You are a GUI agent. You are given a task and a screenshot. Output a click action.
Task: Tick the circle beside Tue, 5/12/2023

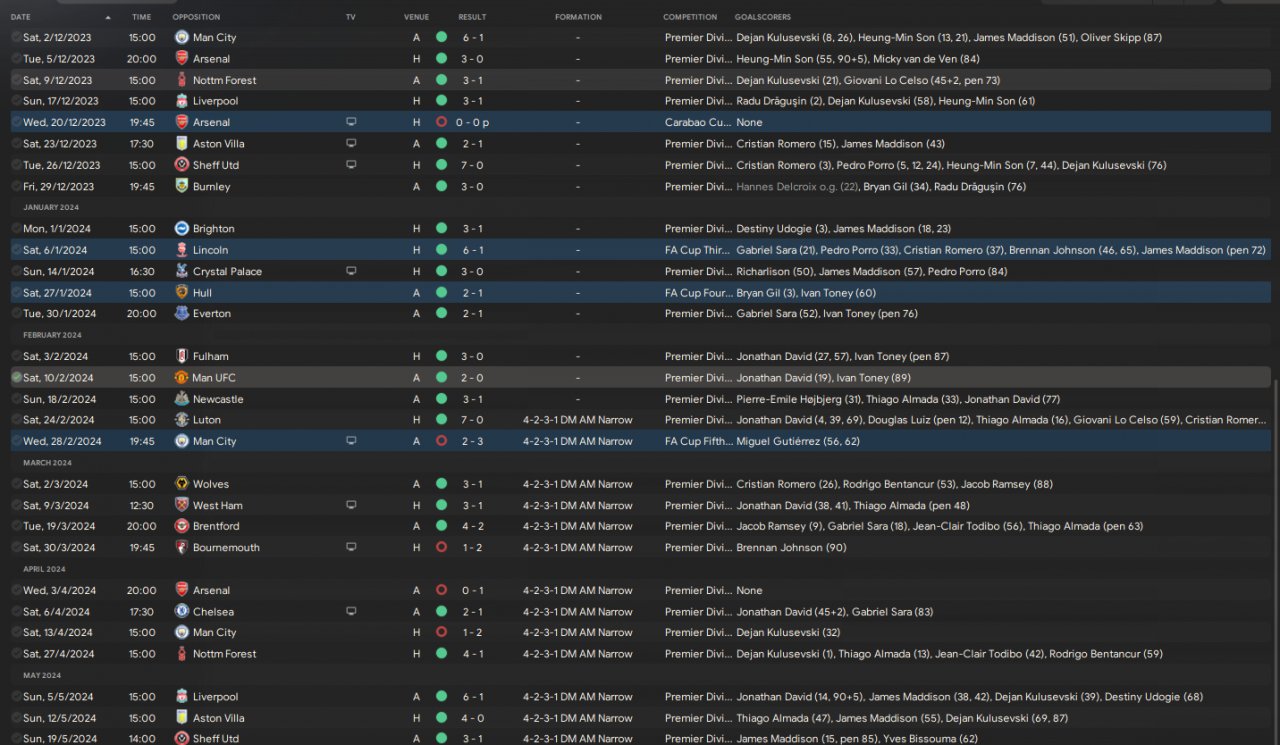tap(16, 59)
